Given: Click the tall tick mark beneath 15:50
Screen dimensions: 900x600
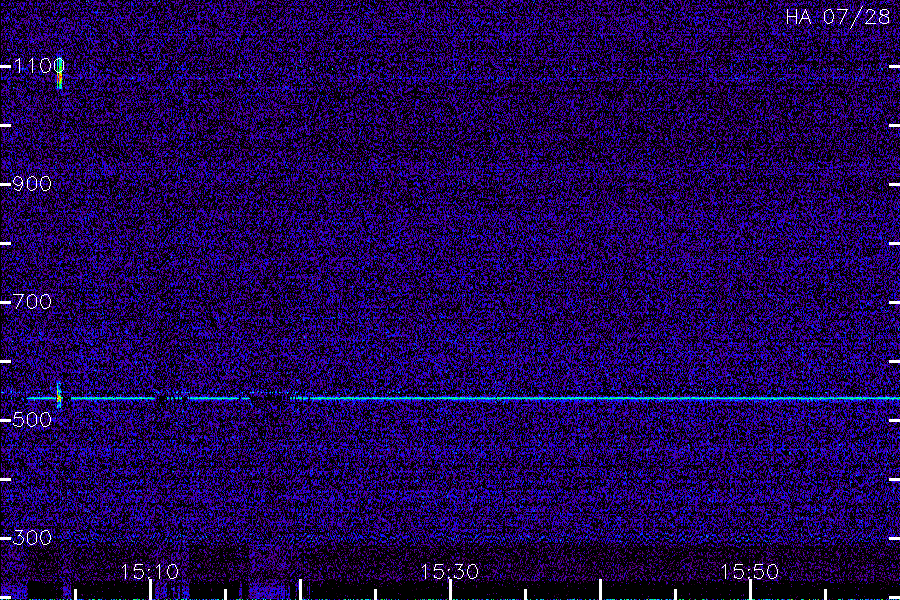Looking at the screenshot, I should (x=750, y=590).
